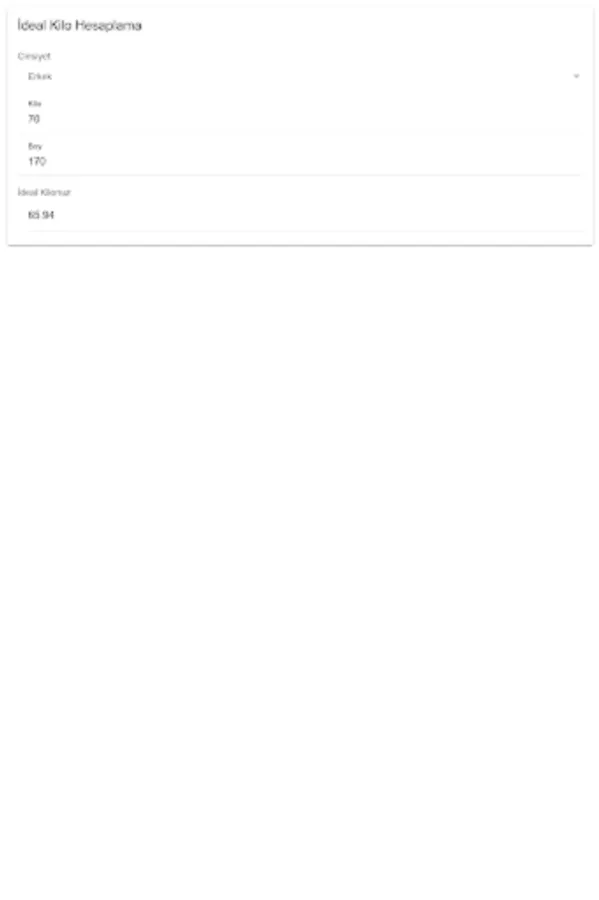Viewport: 599px width, 900px height.
Task: Click the underline beneath the result field
Action: tap(304, 231)
